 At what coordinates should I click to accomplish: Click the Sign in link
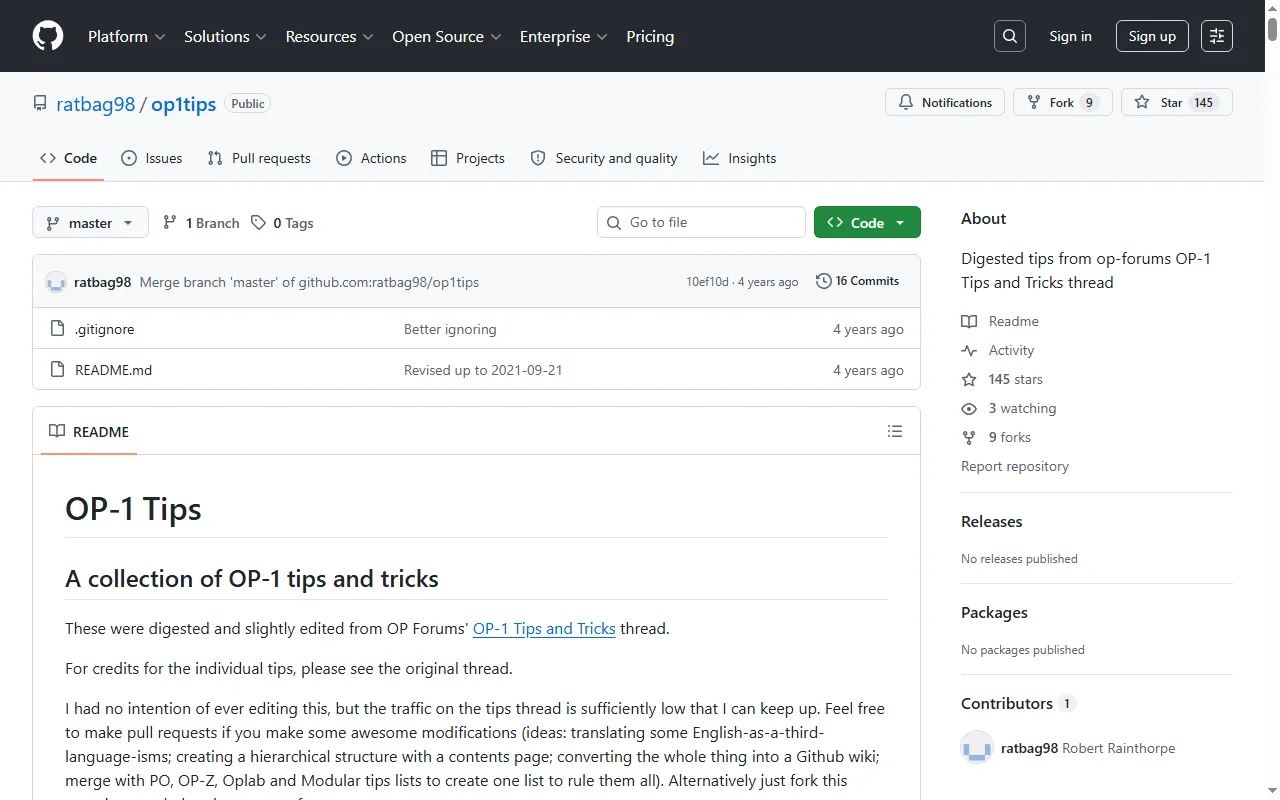tap(1070, 36)
